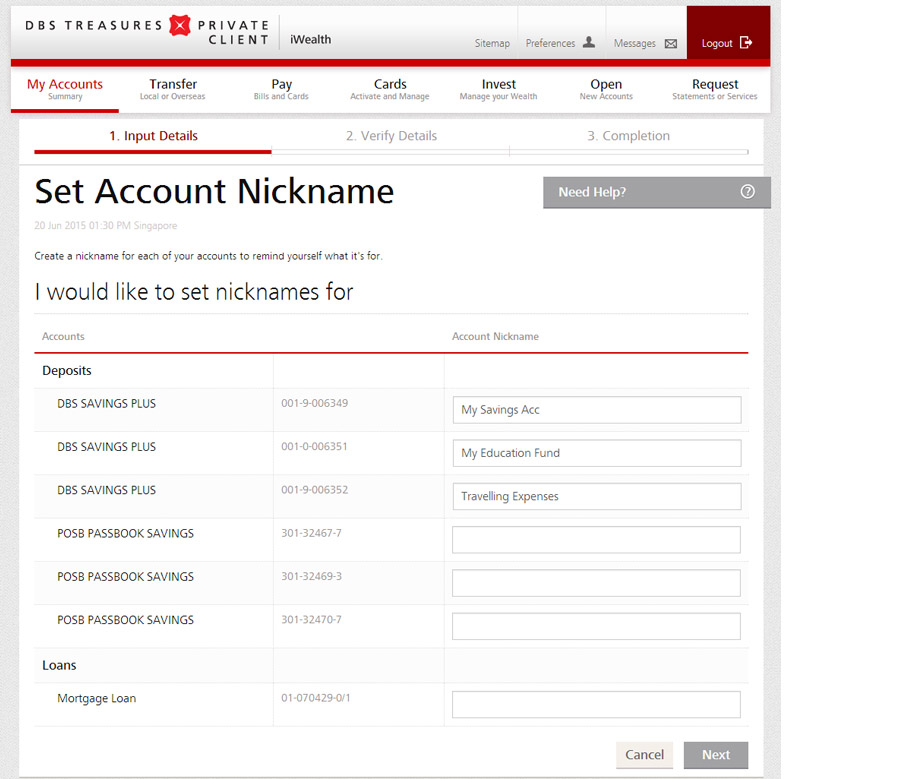
Task: Click the Deposits section heading
Action: pyautogui.click(x=67, y=370)
